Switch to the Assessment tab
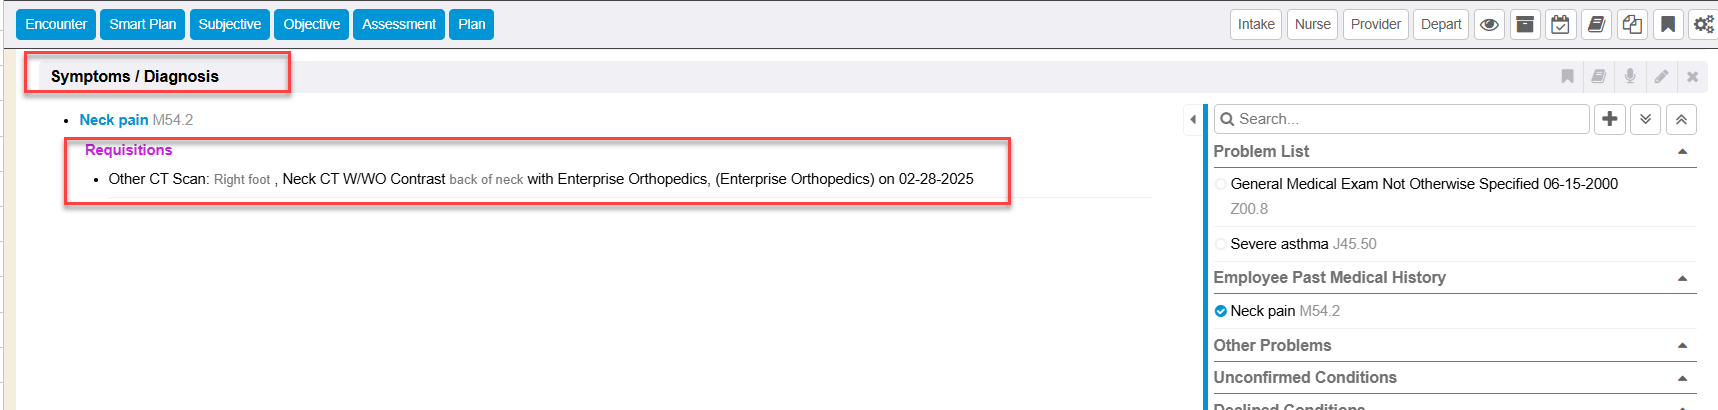 399,24
